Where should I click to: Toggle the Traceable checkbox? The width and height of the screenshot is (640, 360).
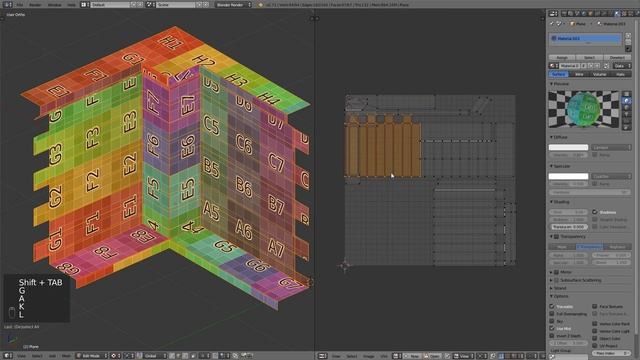click(552, 307)
